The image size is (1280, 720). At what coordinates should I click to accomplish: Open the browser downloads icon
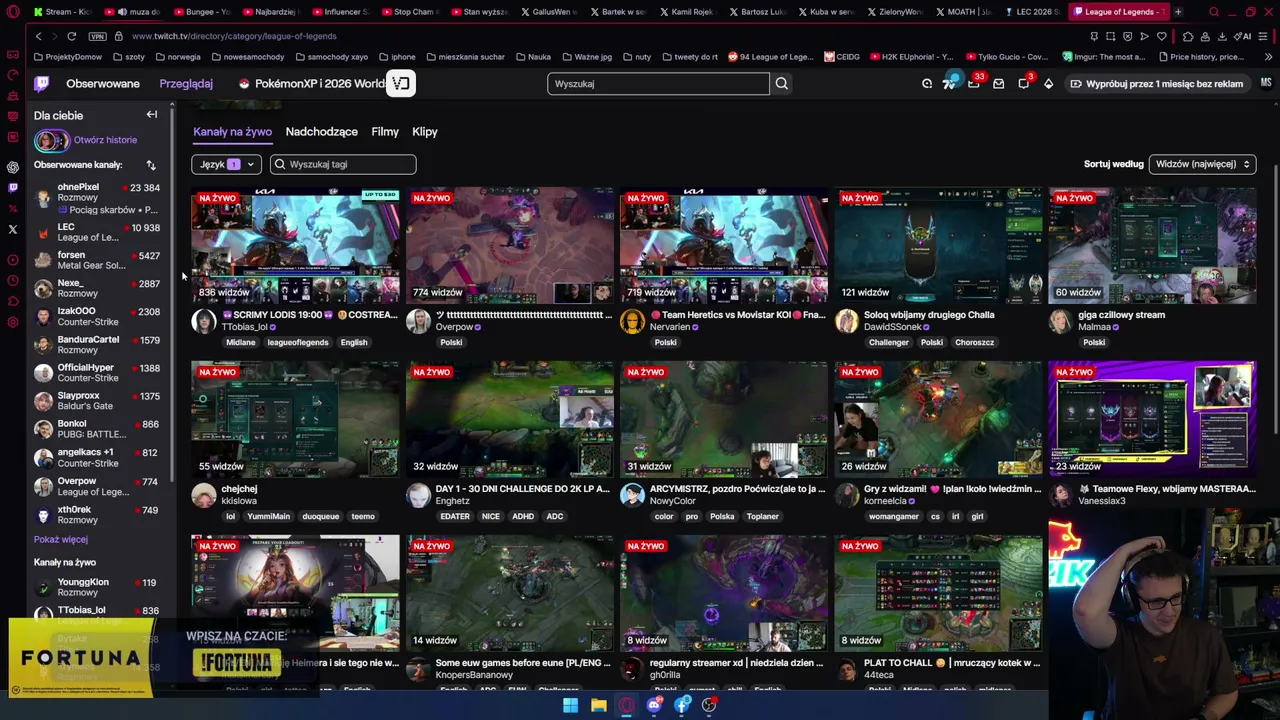[1222, 36]
